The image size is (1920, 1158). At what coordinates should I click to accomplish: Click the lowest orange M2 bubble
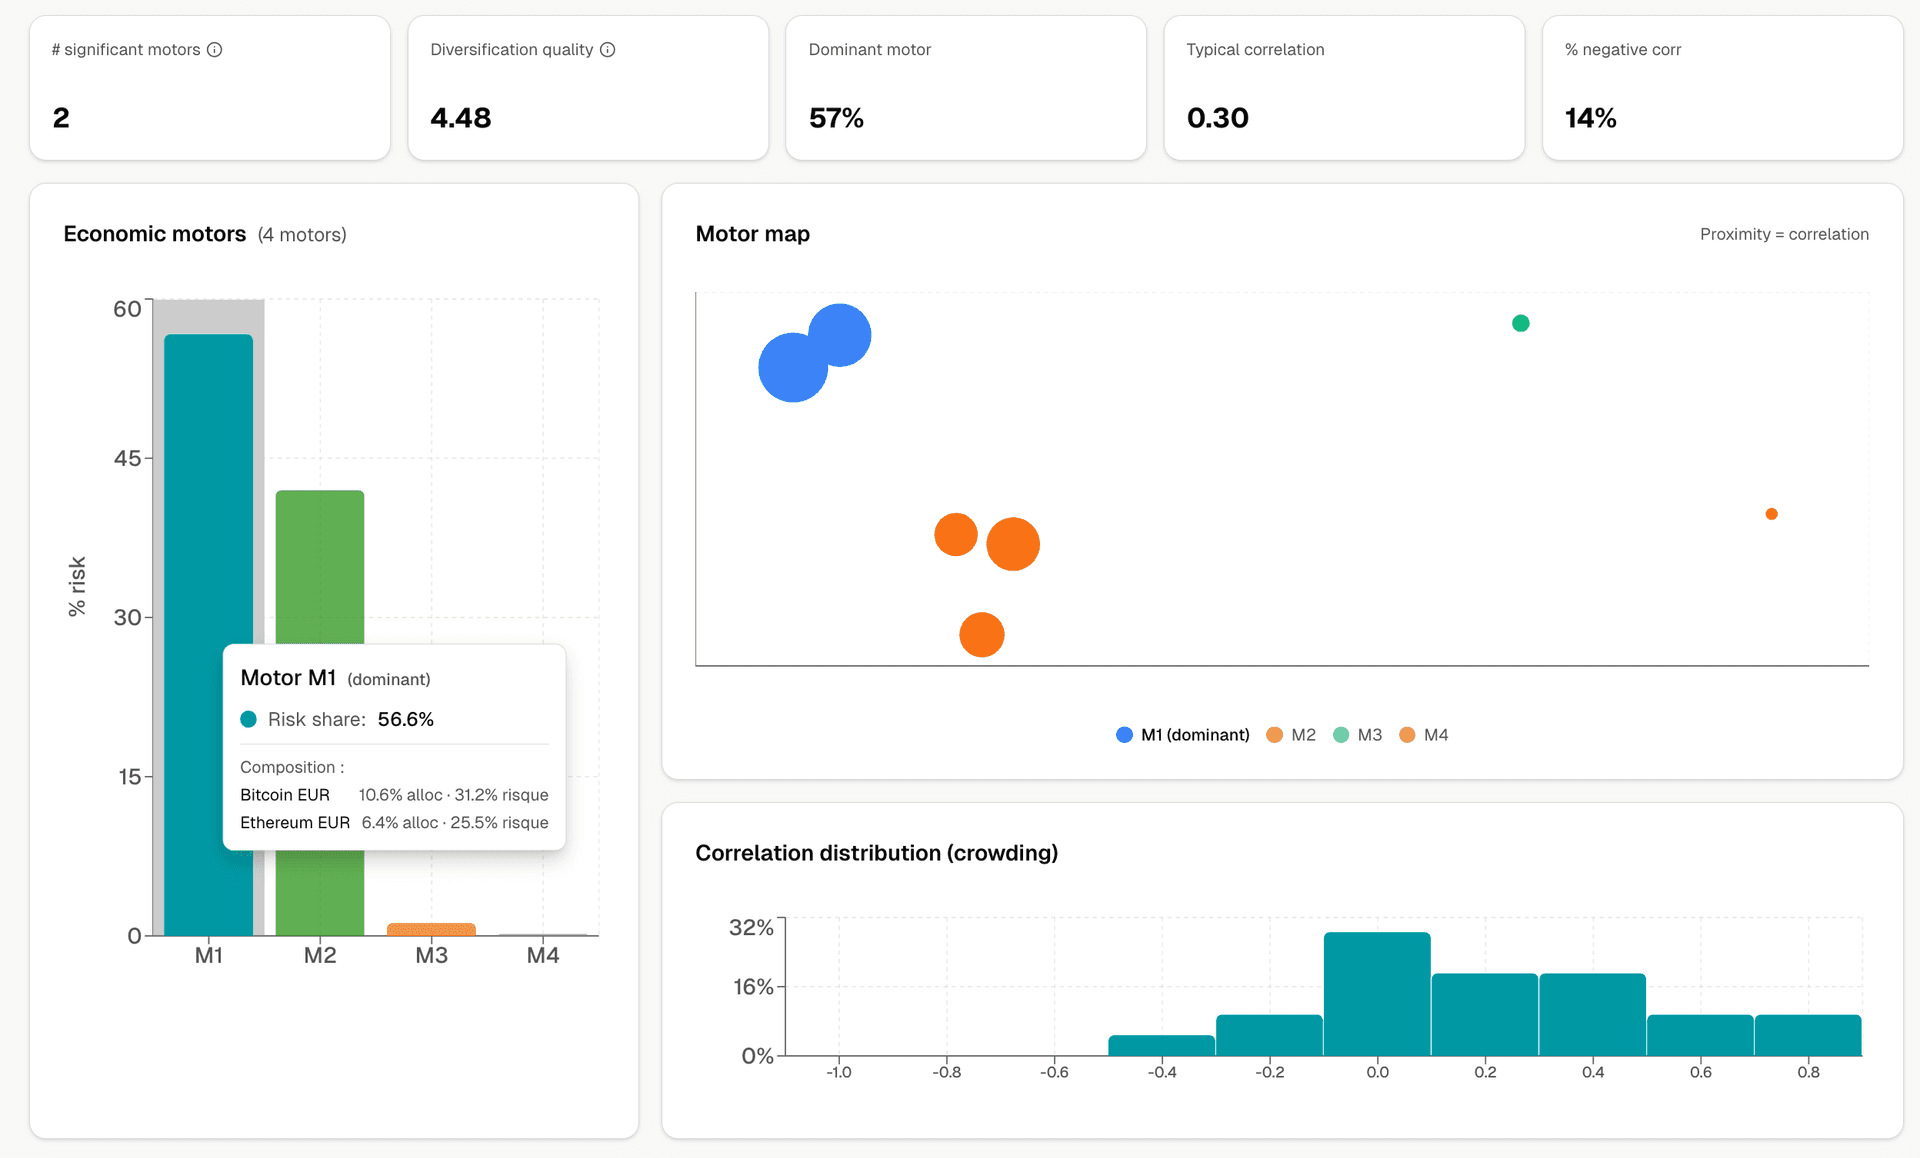981,635
